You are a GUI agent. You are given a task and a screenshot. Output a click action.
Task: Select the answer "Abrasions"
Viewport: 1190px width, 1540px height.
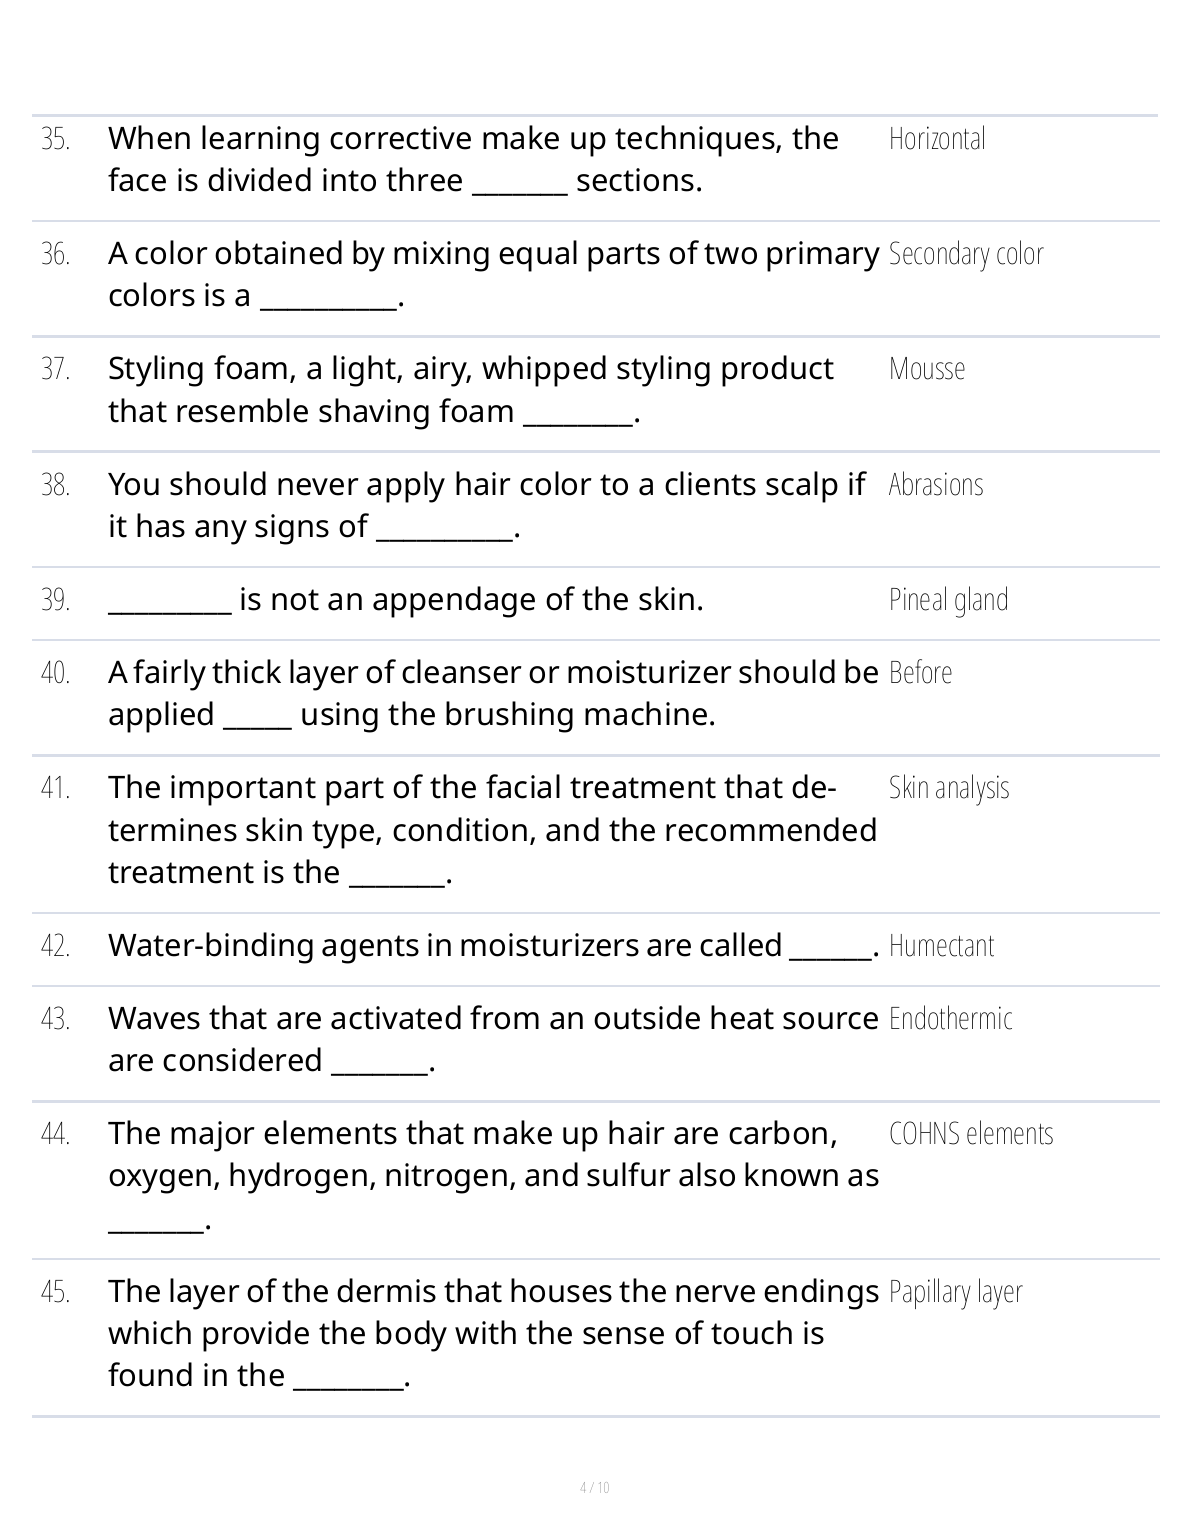936,485
